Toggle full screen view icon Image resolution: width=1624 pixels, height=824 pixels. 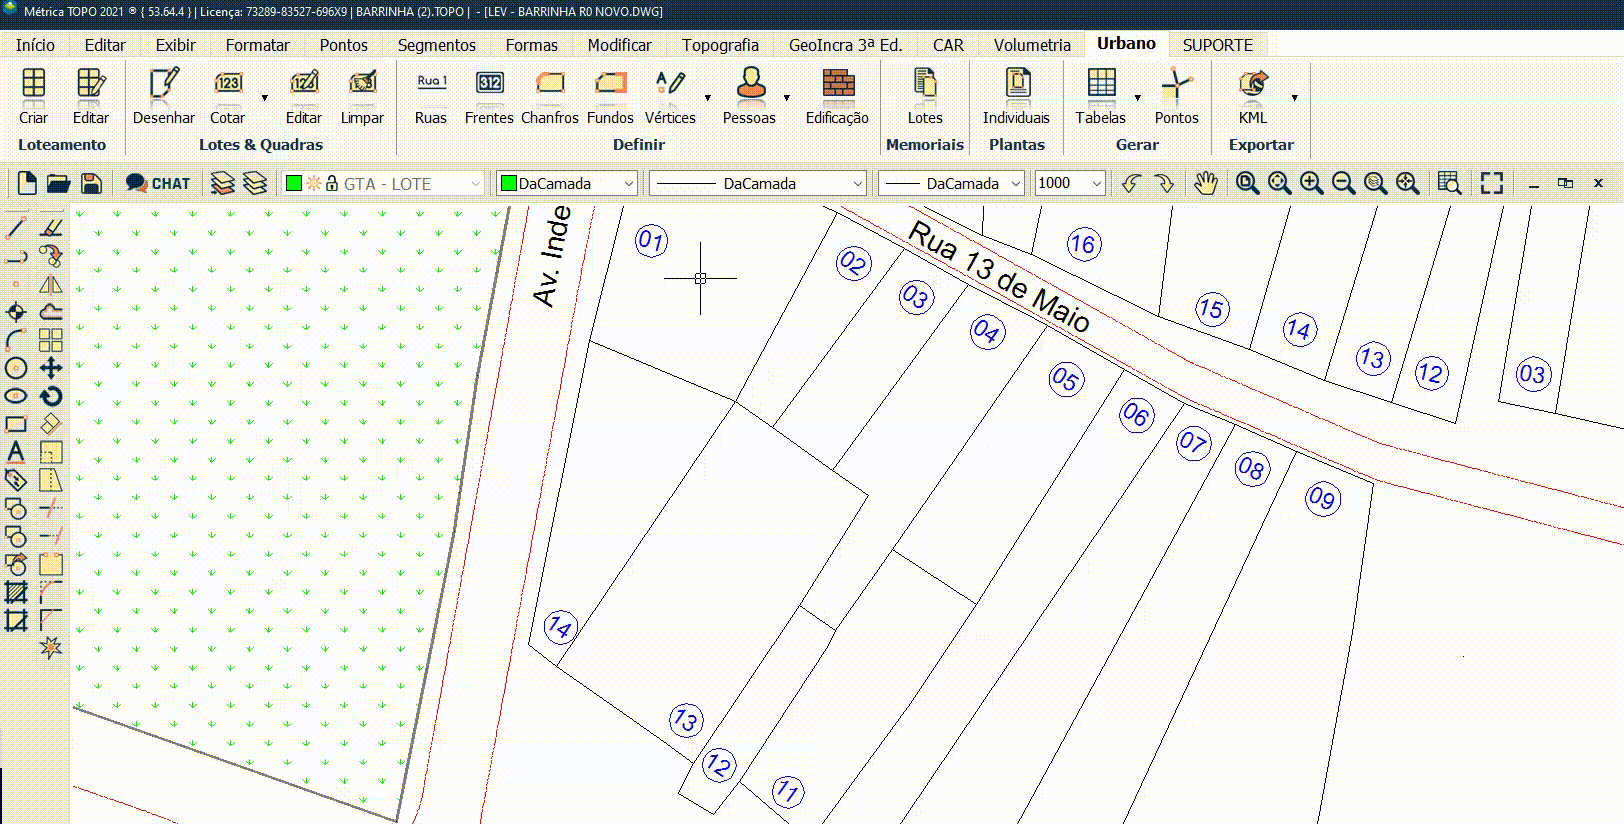point(1492,183)
